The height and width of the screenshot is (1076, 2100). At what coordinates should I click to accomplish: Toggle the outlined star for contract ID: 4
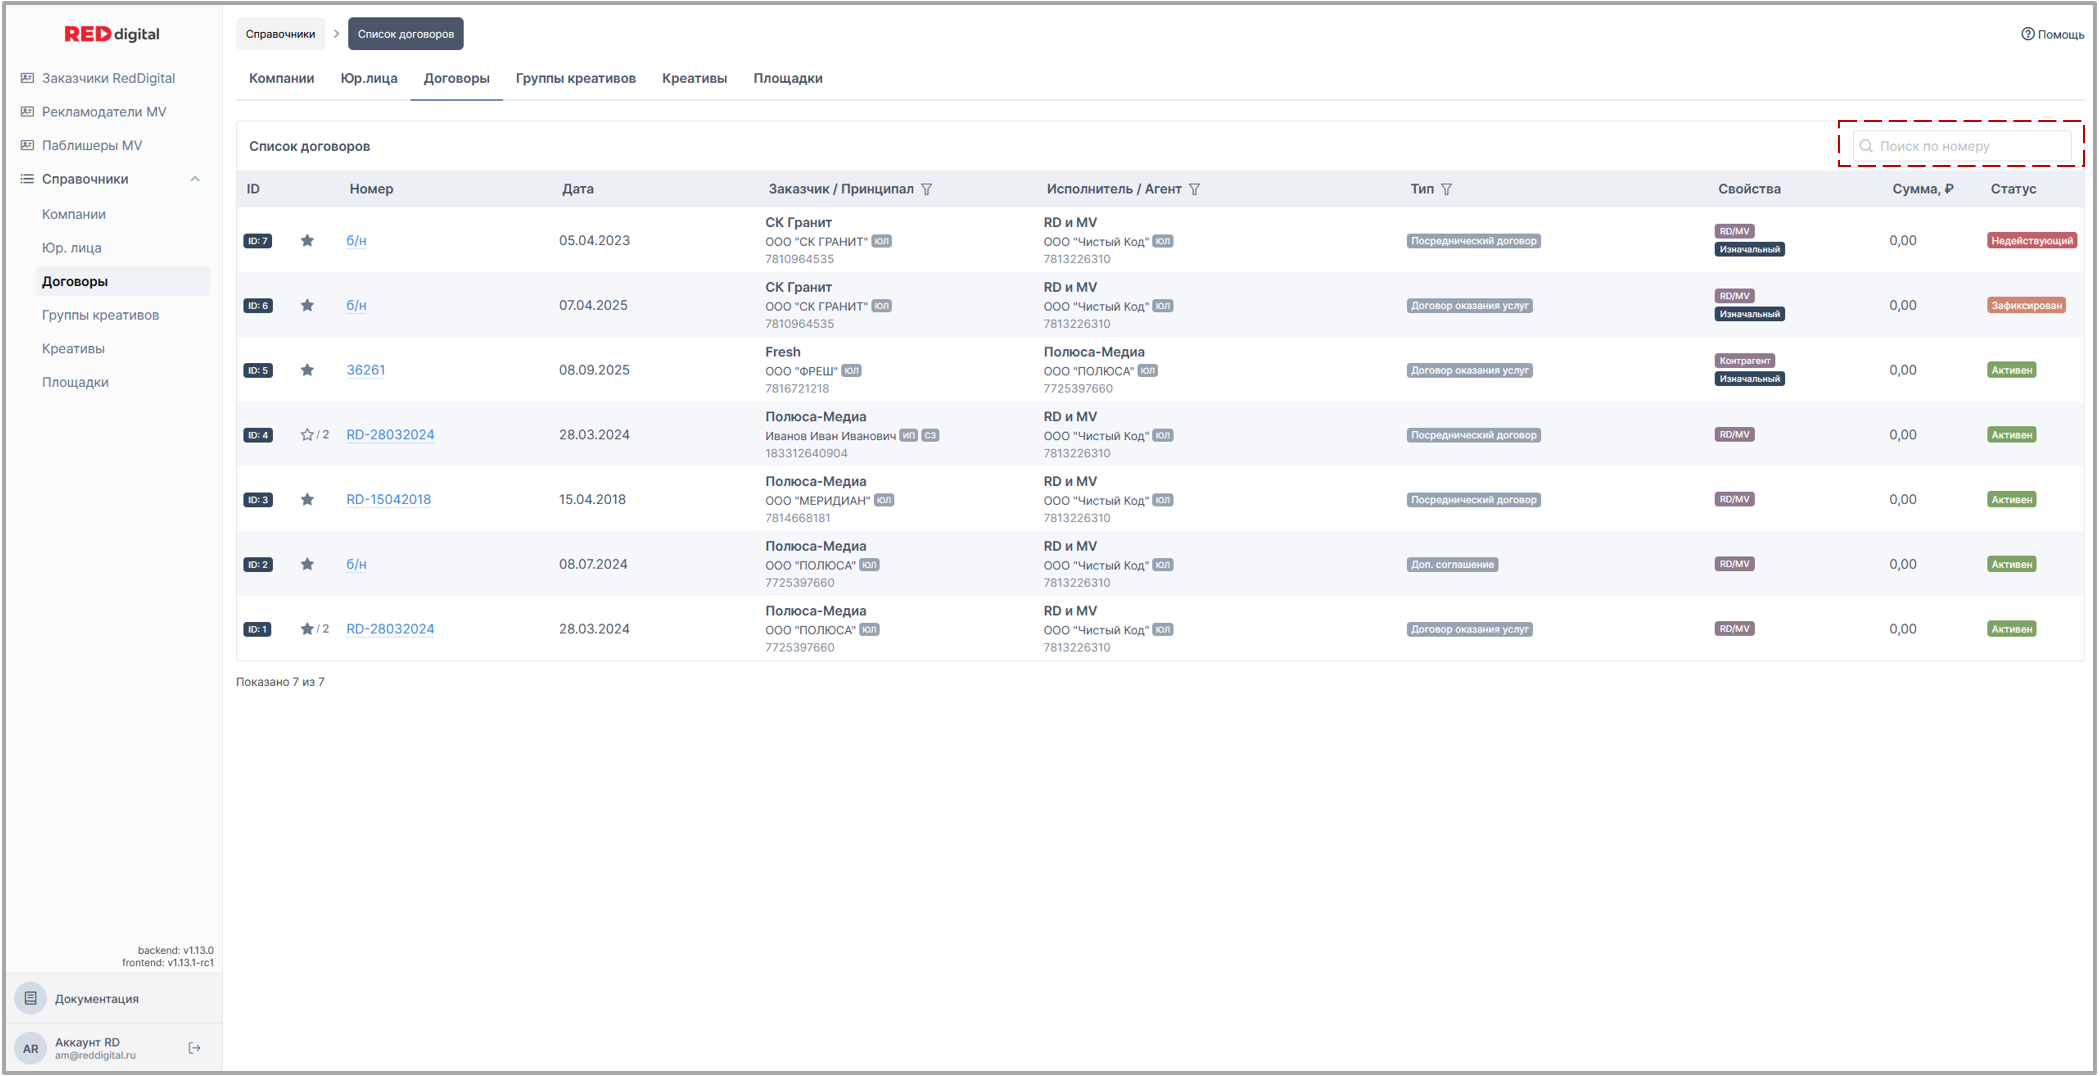click(x=307, y=435)
